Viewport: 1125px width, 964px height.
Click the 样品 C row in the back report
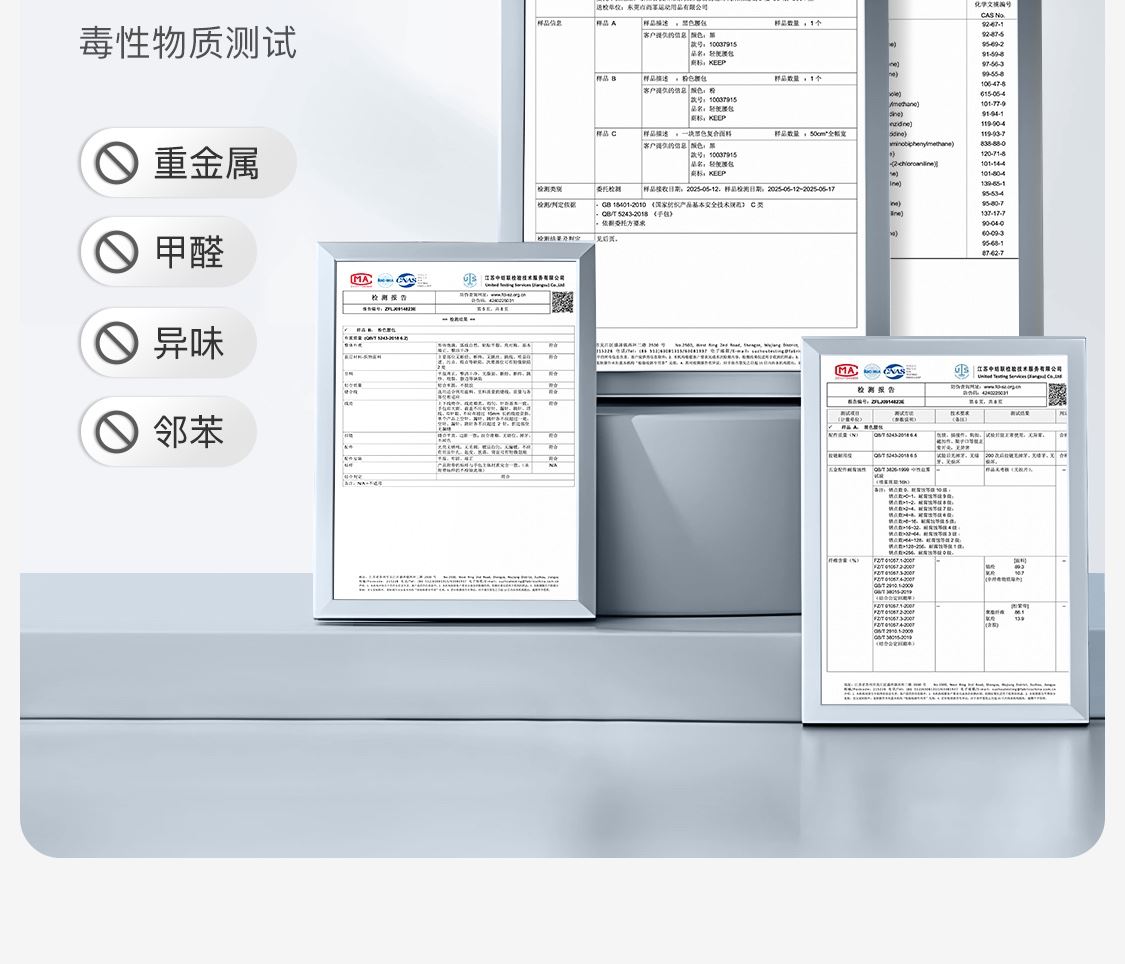point(607,133)
